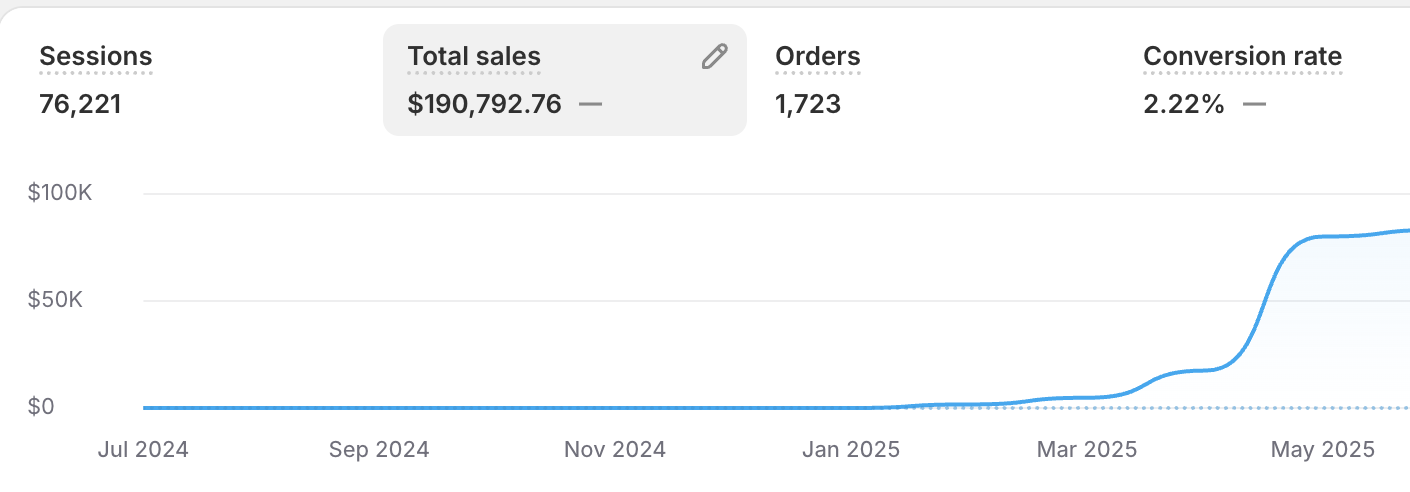Select the Total sales metric label
The image size is (1410, 492).
(474, 57)
